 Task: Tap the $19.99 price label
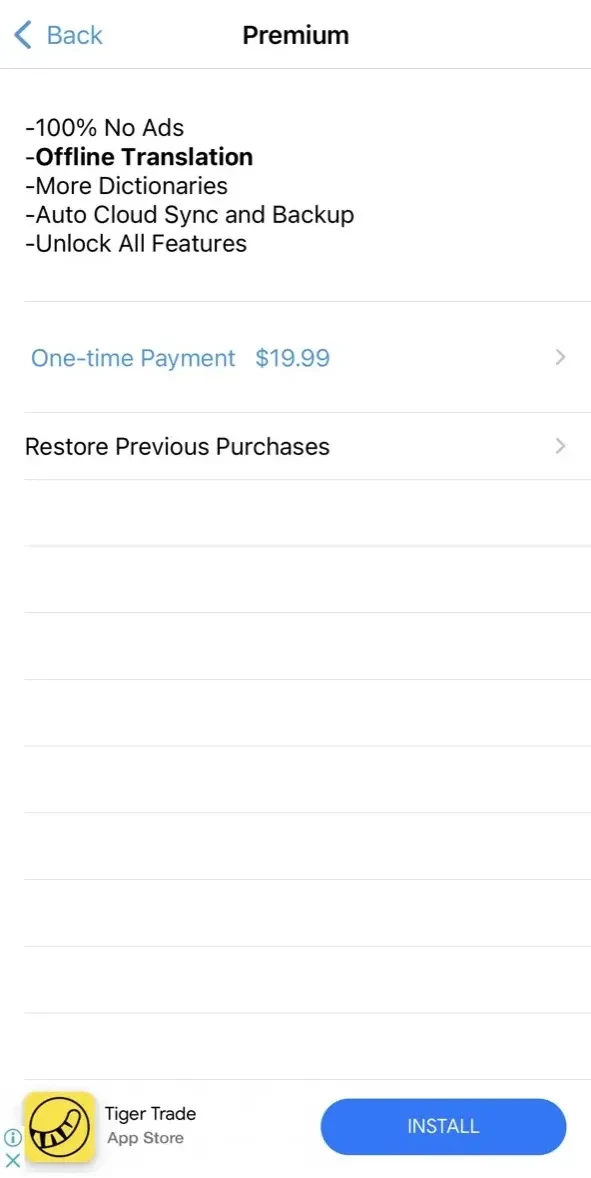[292, 358]
